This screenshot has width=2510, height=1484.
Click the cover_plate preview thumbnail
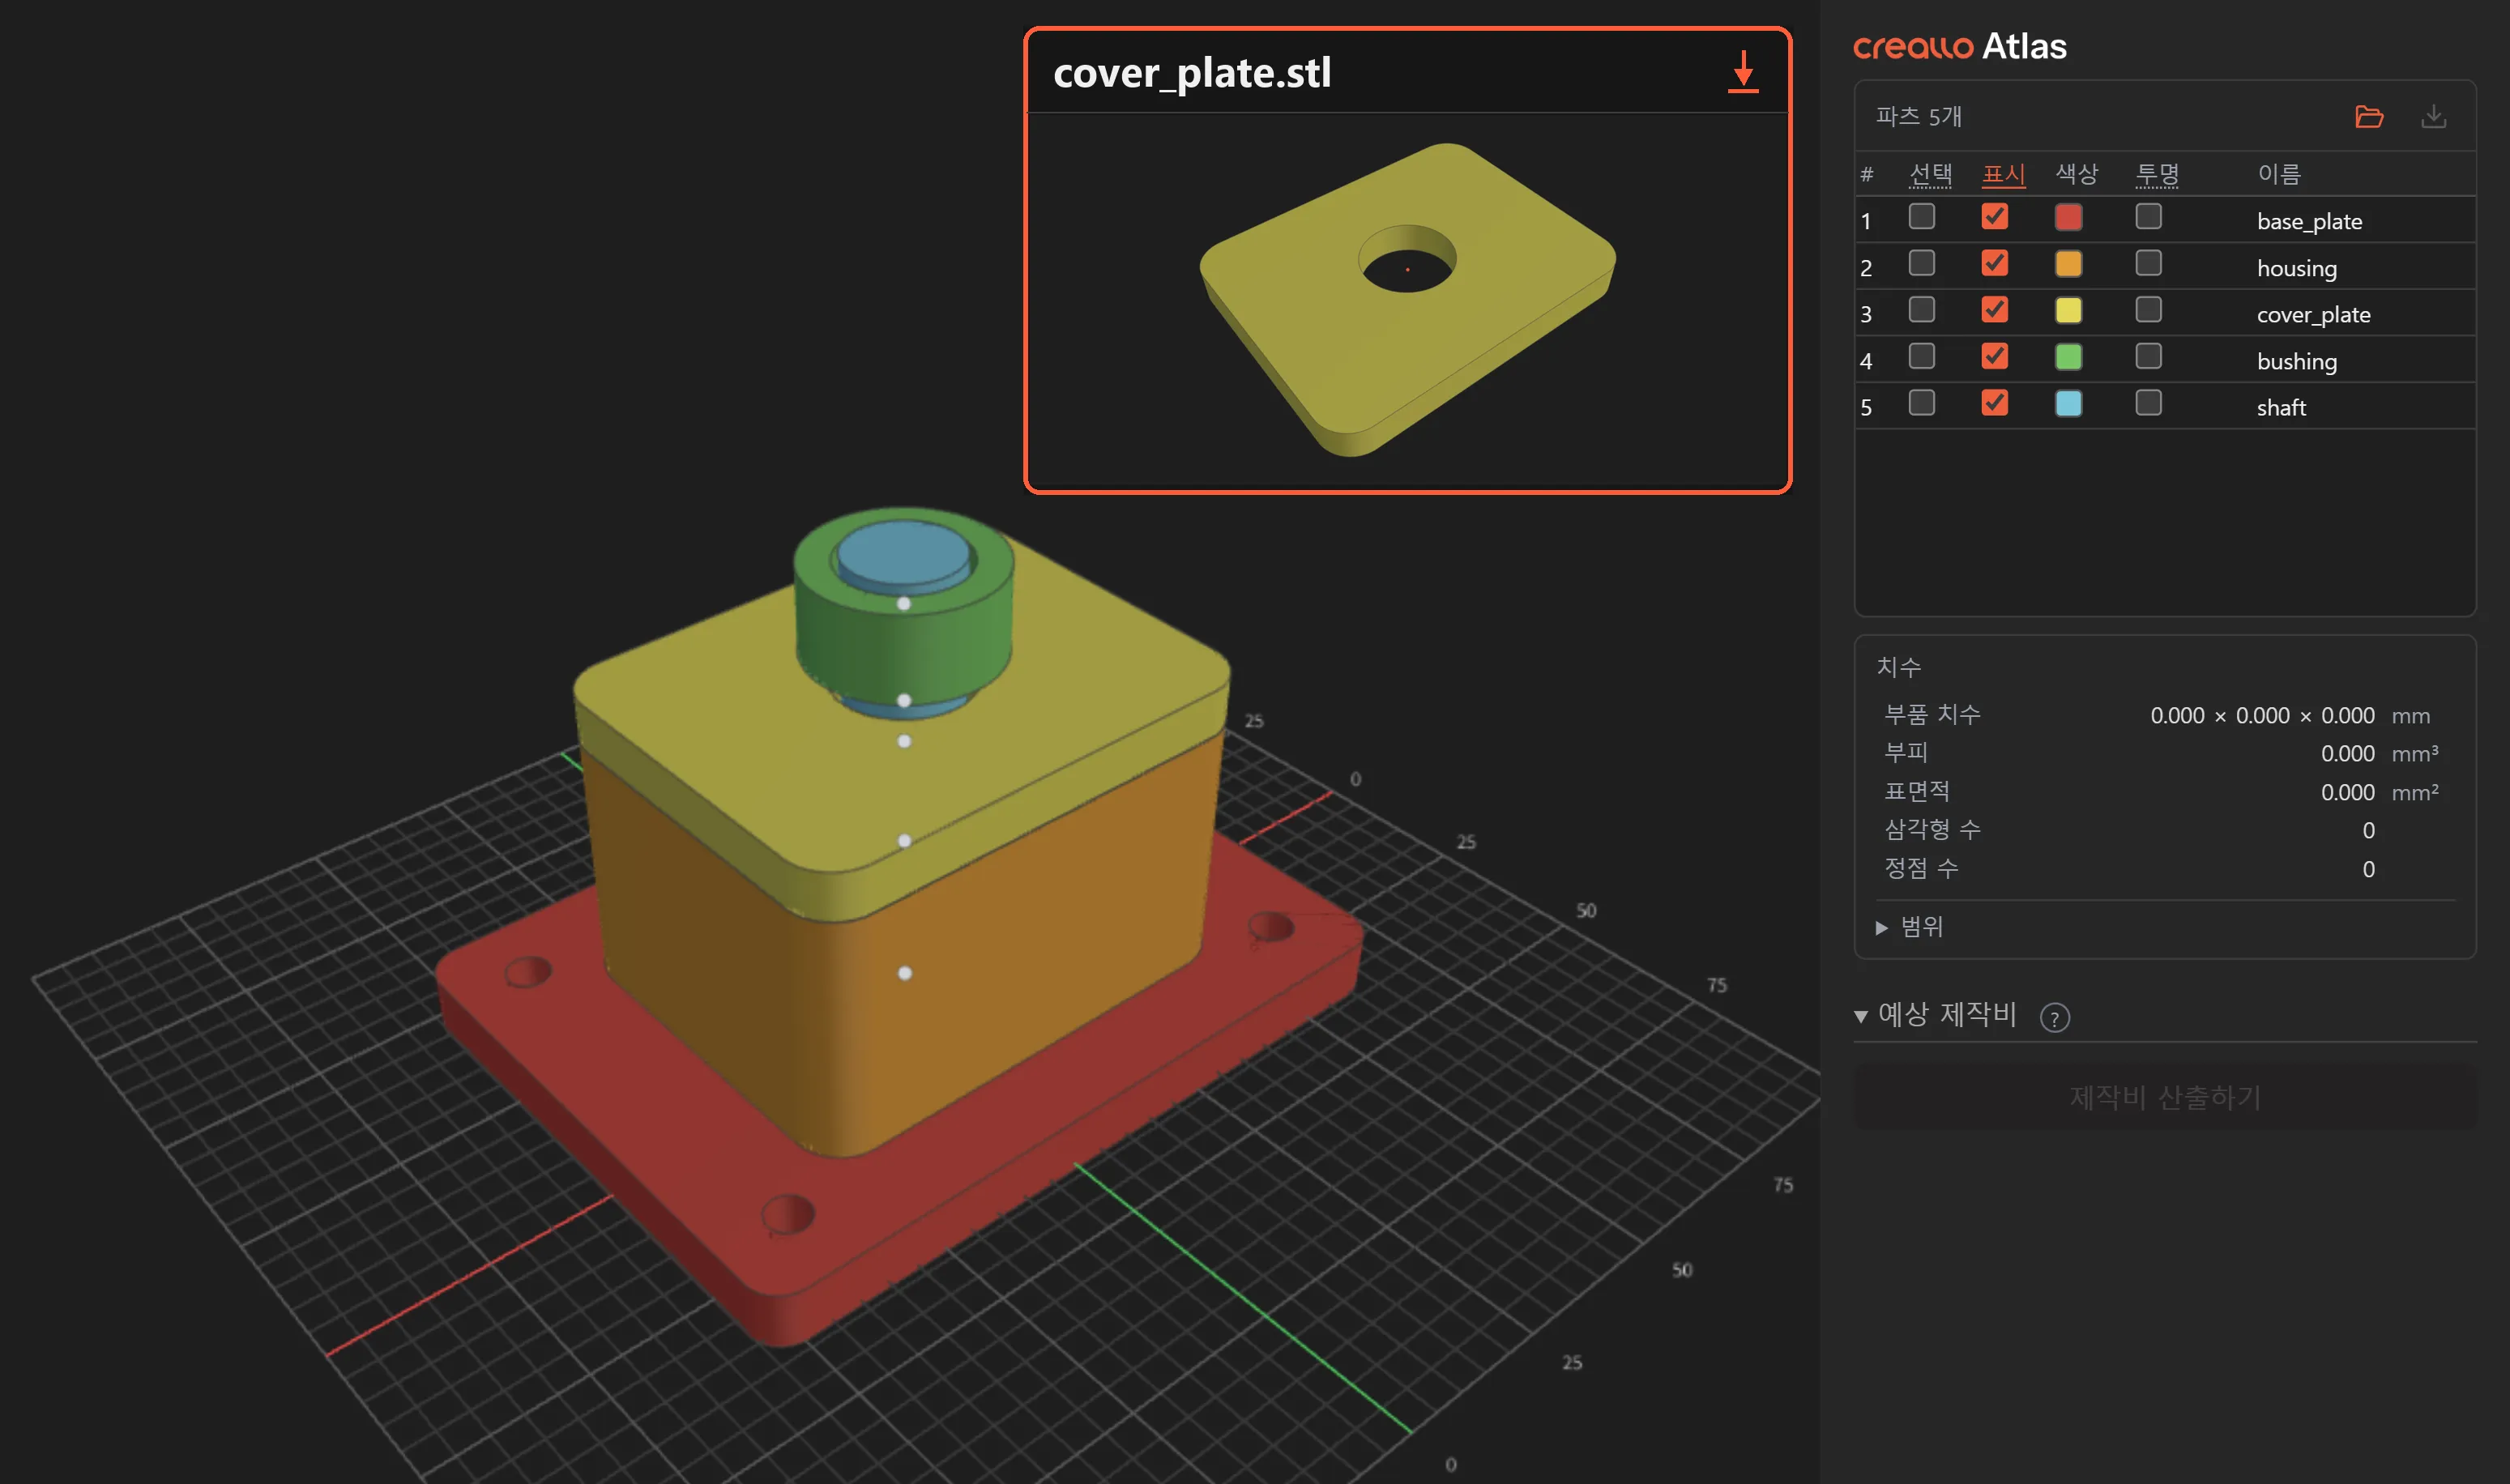pos(1407,300)
